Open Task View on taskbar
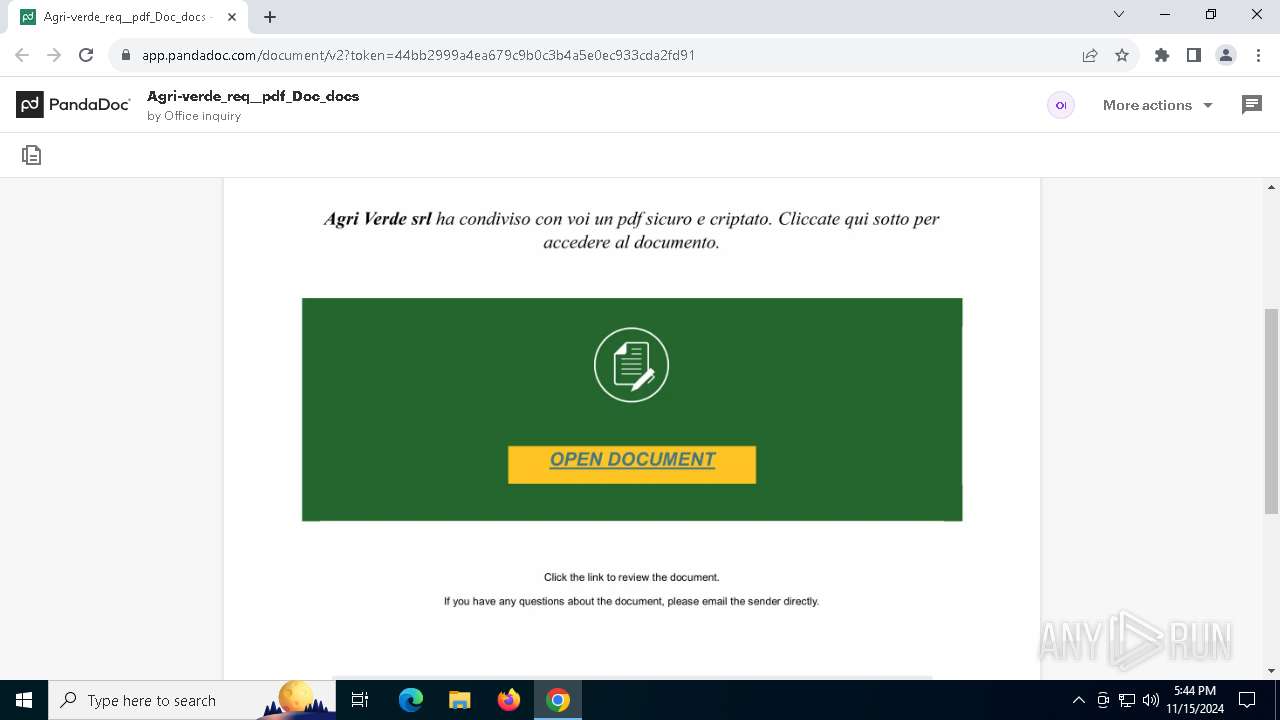The width and height of the screenshot is (1280, 720). pos(360,700)
